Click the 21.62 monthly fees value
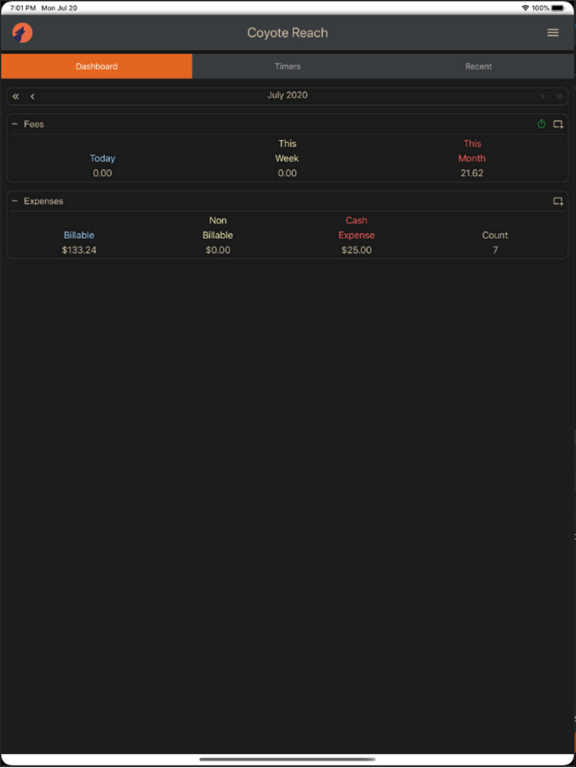The height and width of the screenshot is (768, 576). [472, 173]
